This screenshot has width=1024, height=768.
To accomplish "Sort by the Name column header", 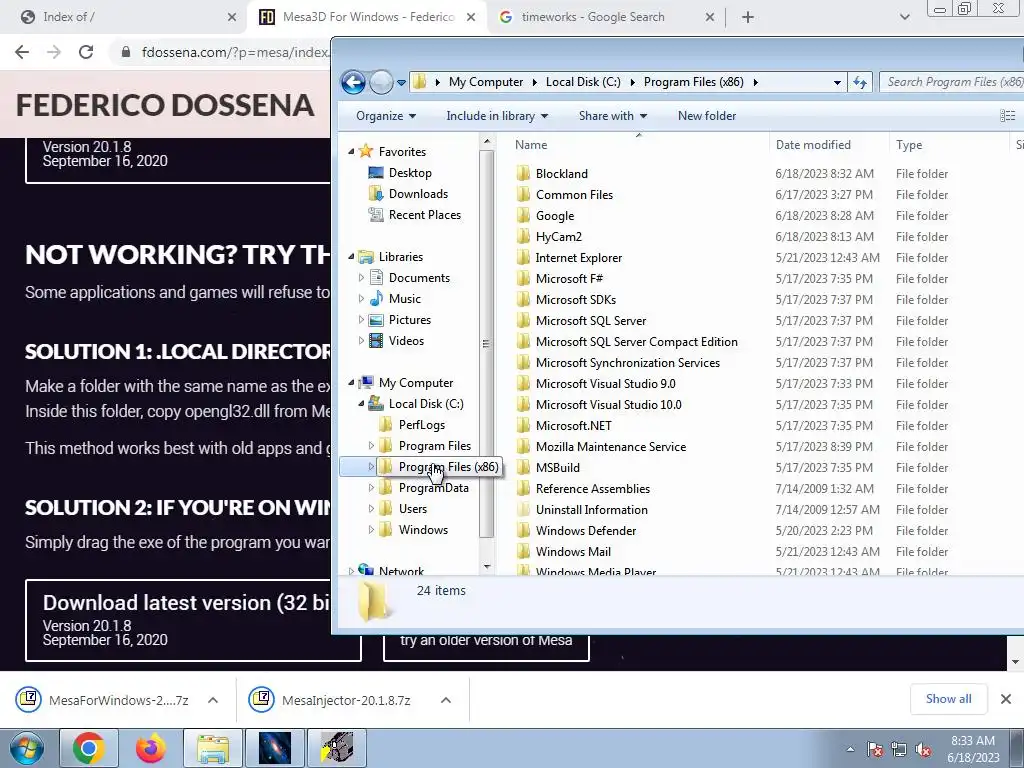I will (639, 145).
